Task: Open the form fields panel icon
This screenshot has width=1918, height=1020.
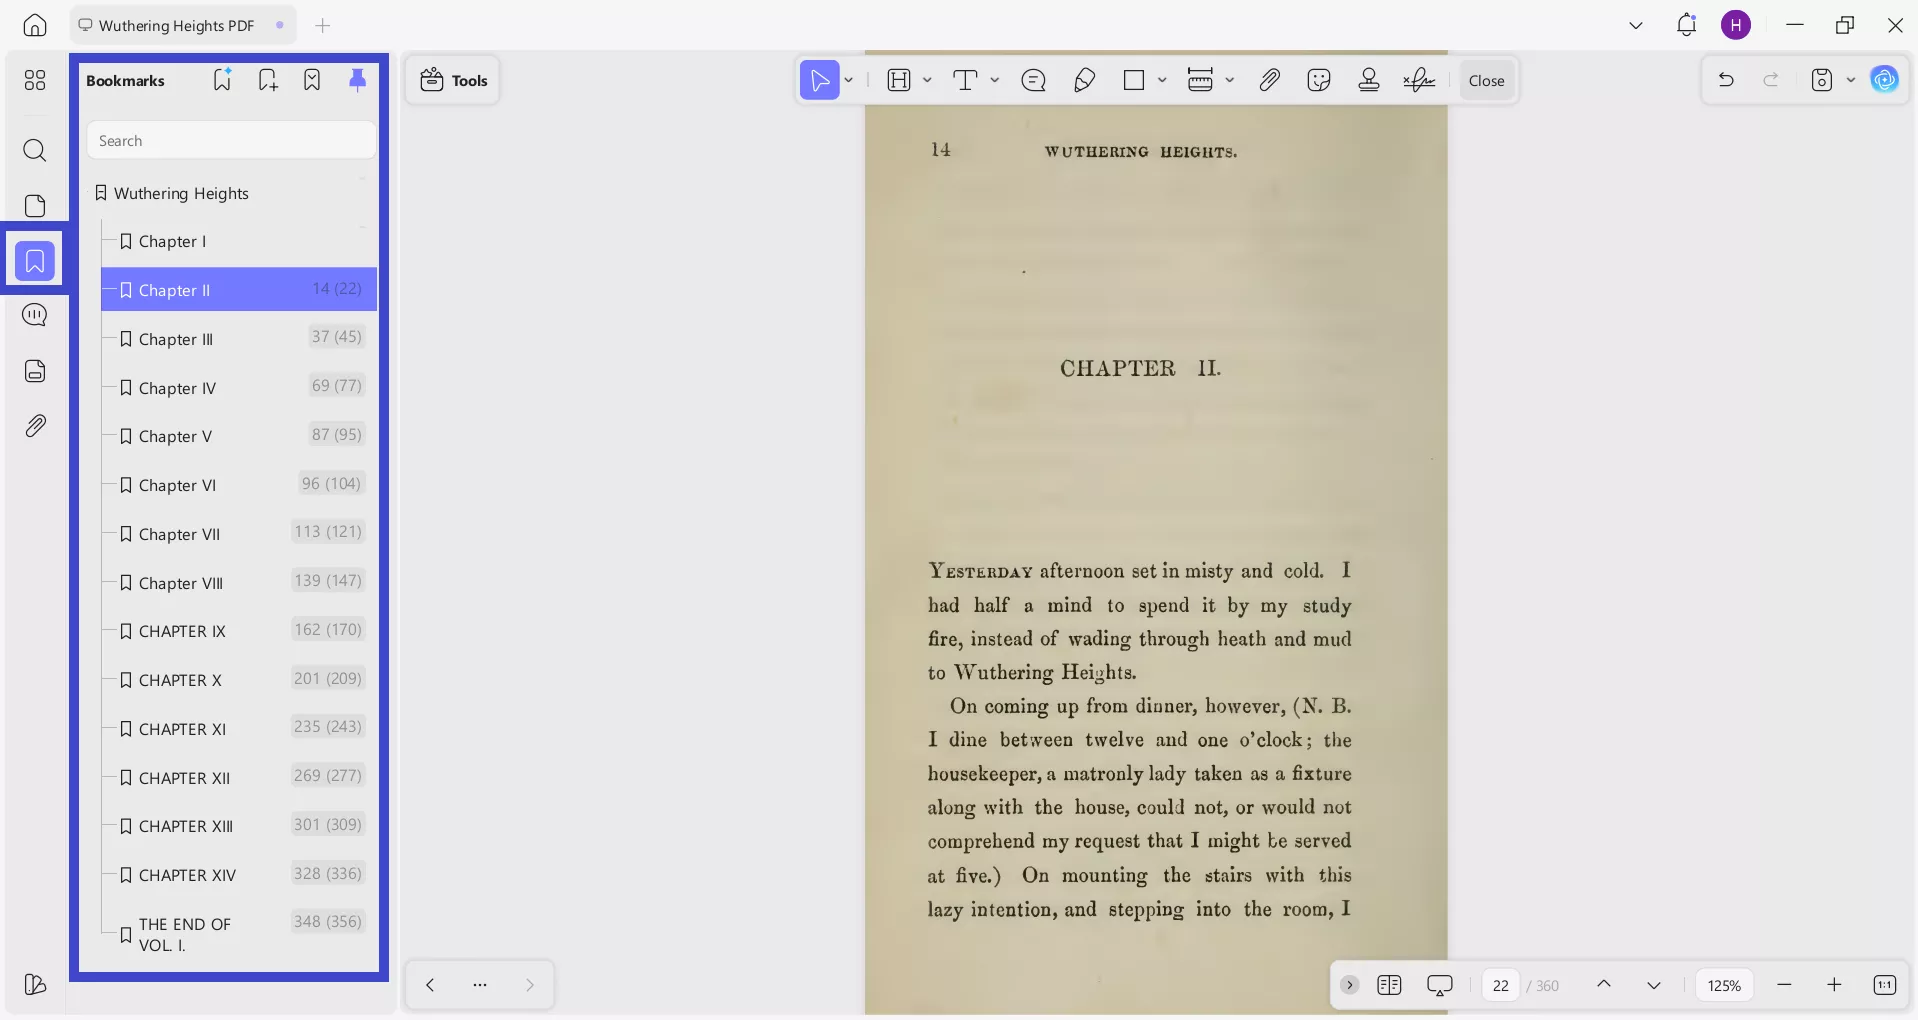Action: pyautogui.click(x=35, y=371)
